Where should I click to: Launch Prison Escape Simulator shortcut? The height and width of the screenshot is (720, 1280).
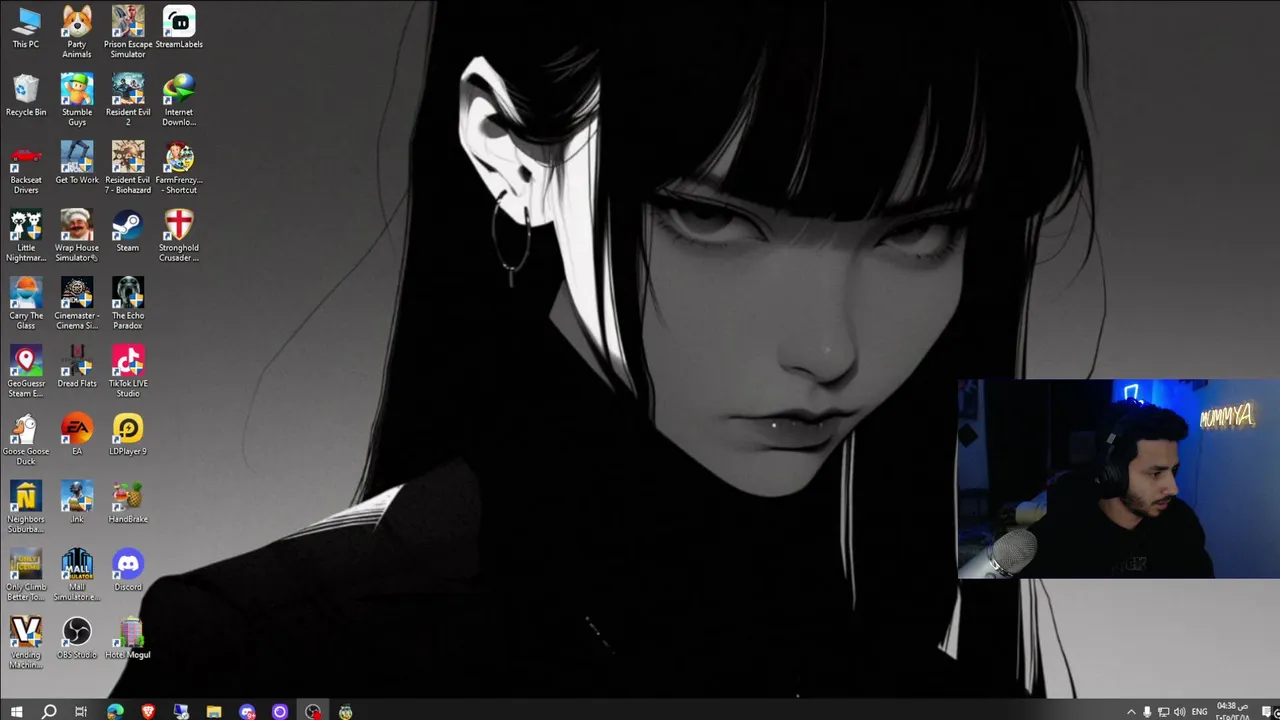128,31
